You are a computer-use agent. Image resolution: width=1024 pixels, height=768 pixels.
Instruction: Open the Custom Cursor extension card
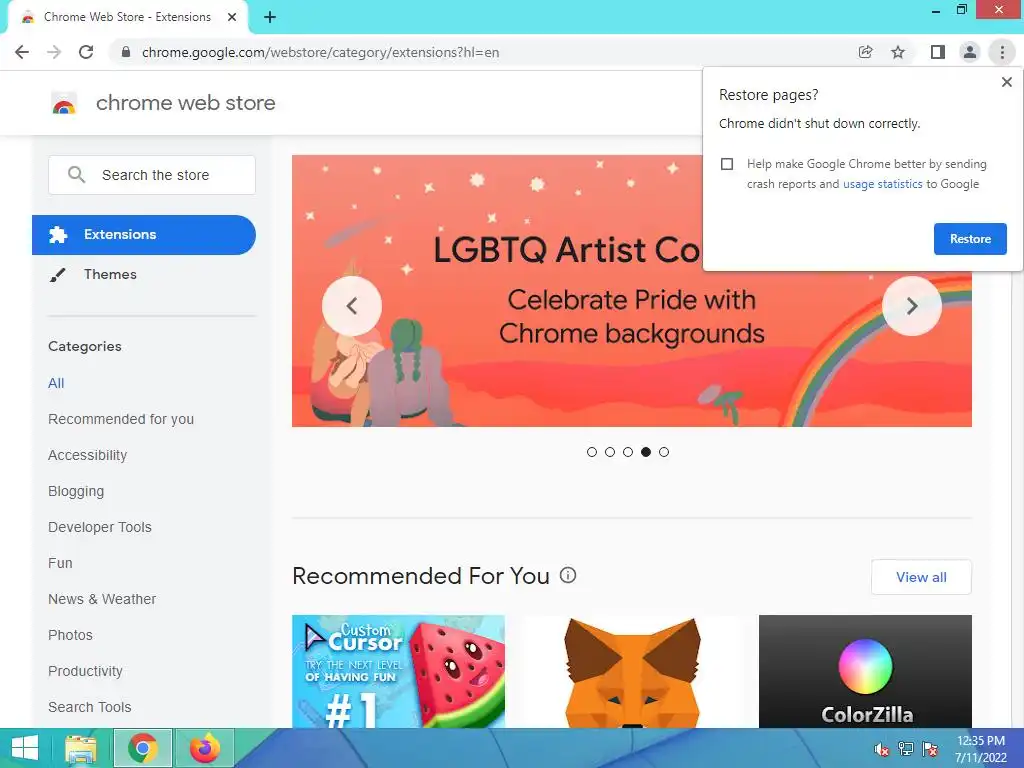click(x=398, y=671)
